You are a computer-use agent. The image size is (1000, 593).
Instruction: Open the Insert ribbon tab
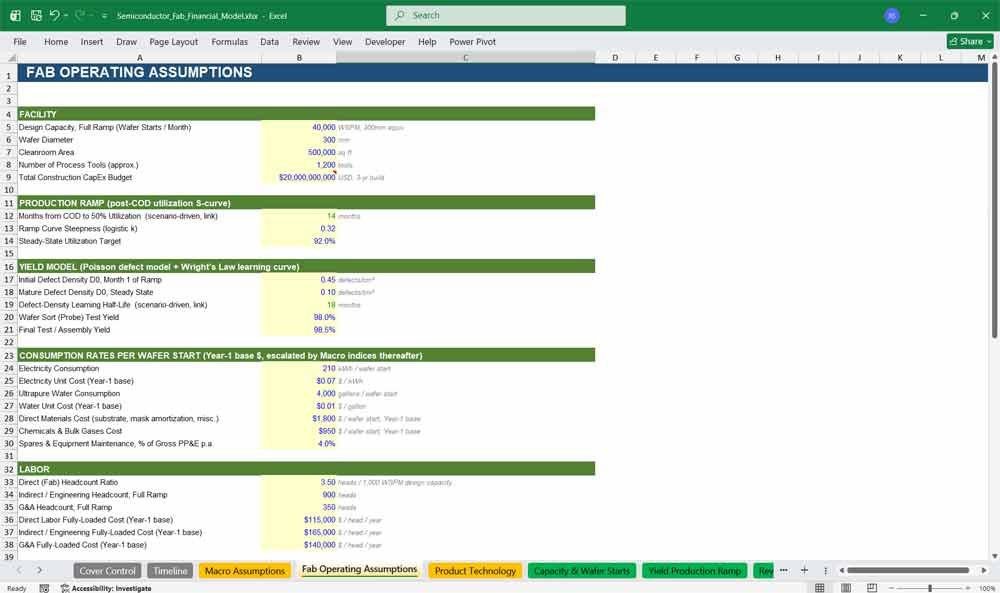click(91, 41)
